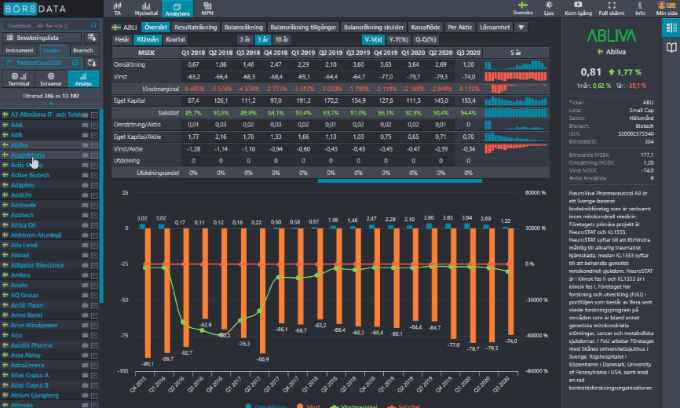Switch to the Balansräkning tab

[x=243, y=27]
